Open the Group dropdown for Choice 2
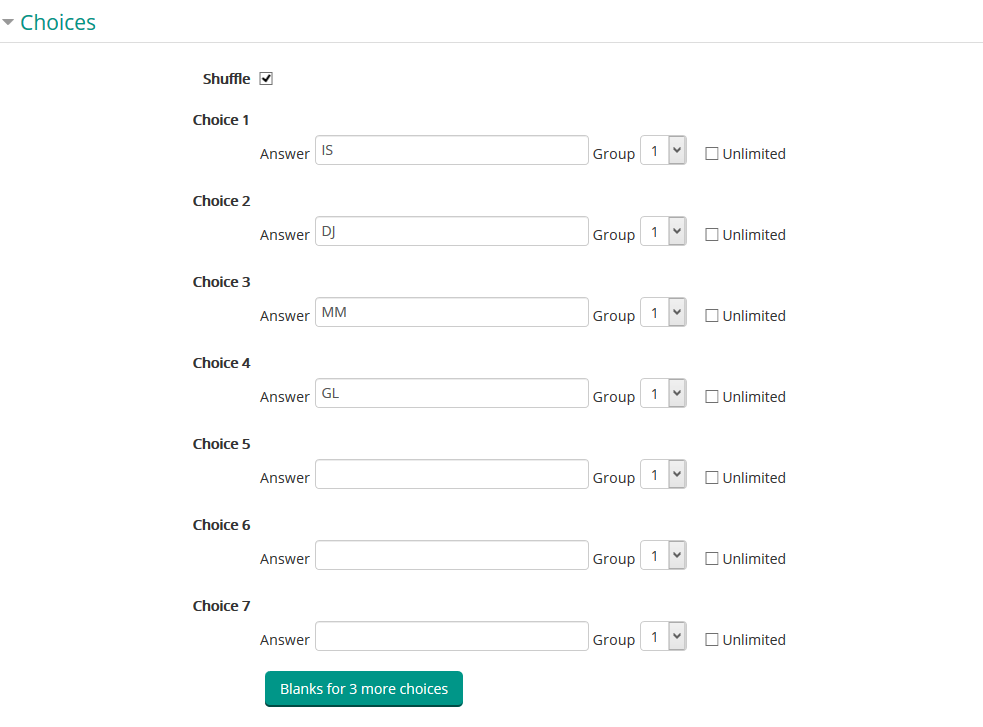The width and height of the screenshot is (983, 727). pyautogui.click(x=663, y=230)
